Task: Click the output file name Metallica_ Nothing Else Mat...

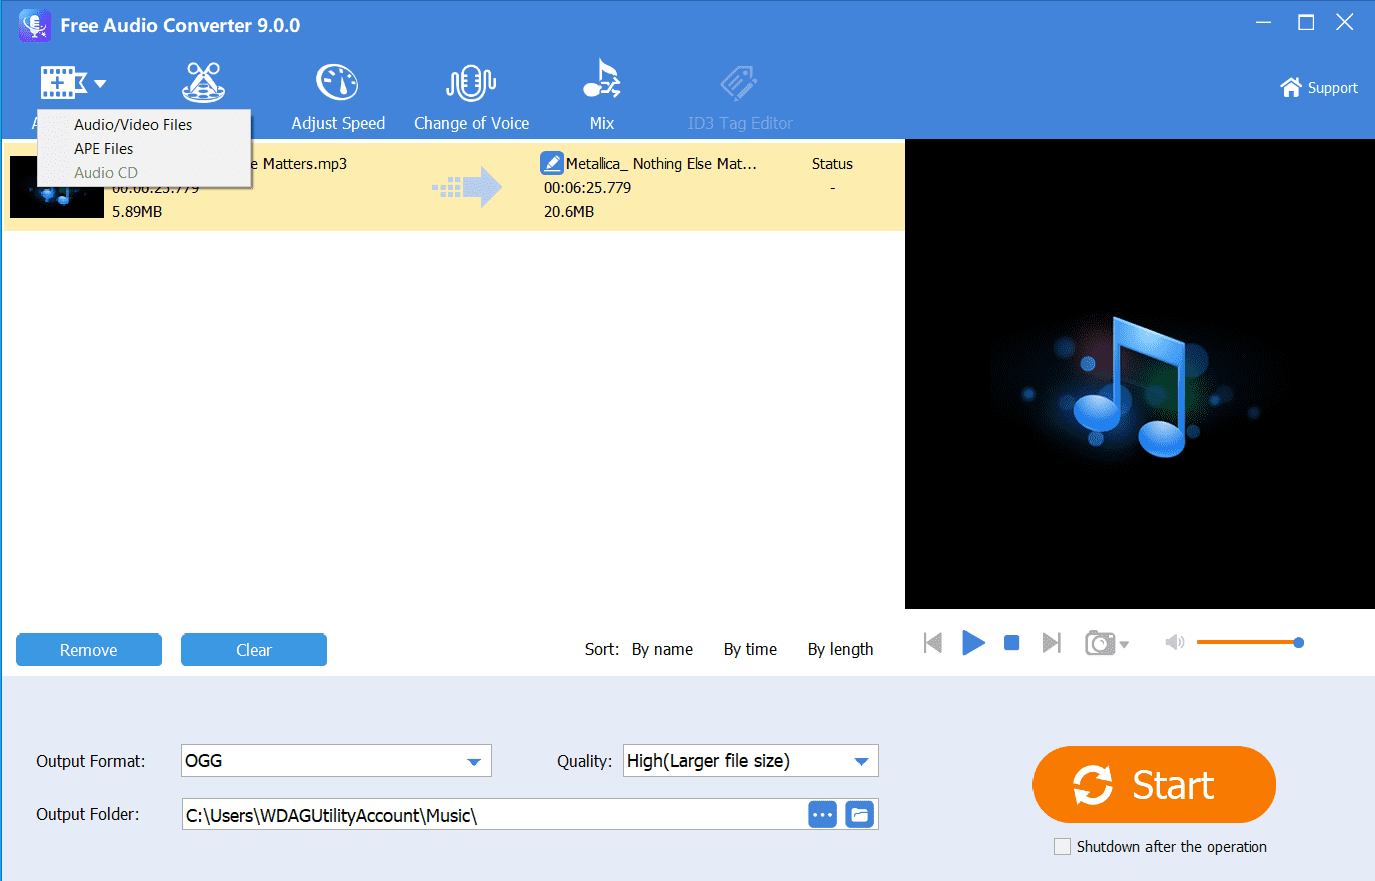Action: [x=661, y=163]
